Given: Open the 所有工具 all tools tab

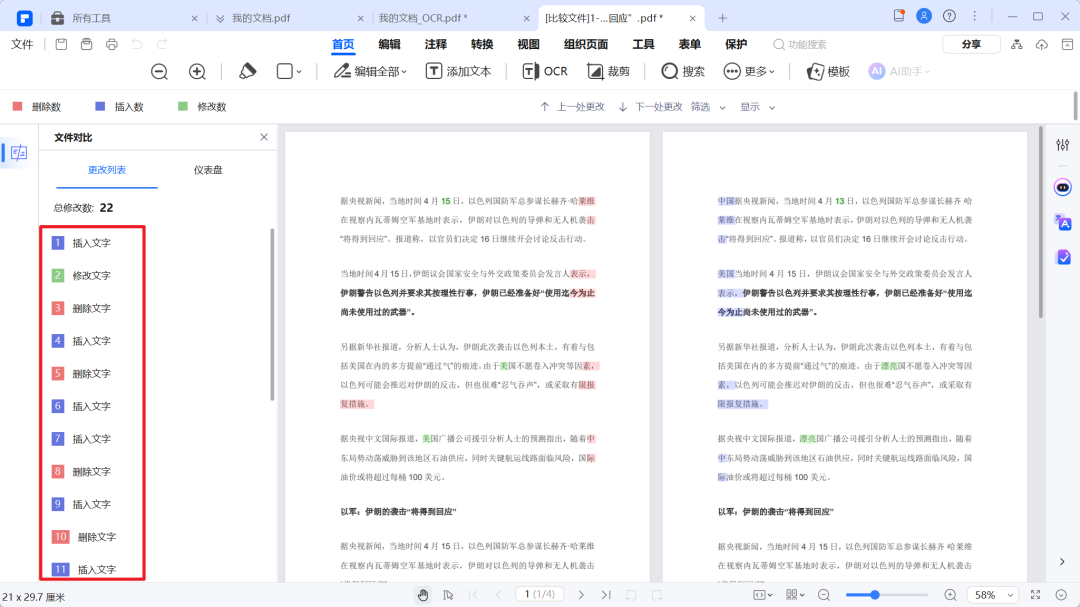Looking at the screenshot, I should tap(124, 18).
